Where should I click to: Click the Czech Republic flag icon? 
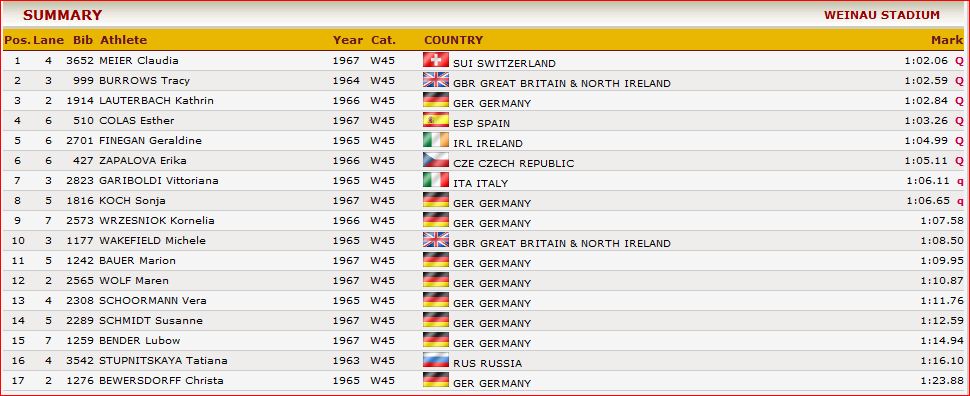point(436,160)
